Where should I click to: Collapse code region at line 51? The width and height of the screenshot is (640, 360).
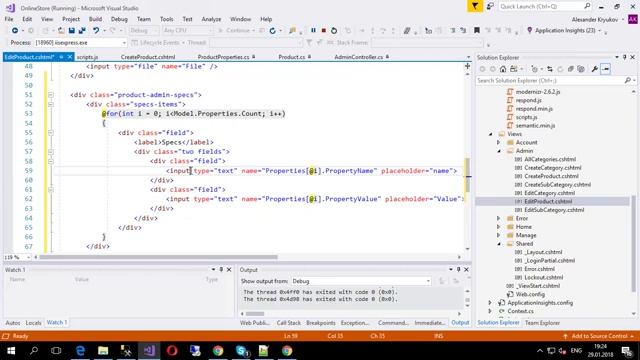[51, 95]
